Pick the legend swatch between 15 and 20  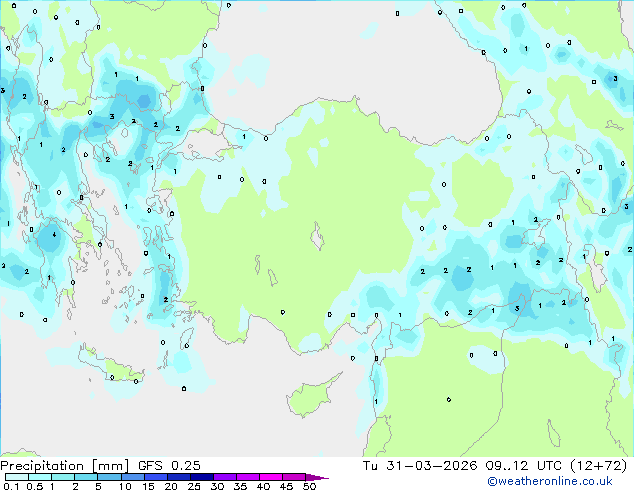[x=156, y=477]
